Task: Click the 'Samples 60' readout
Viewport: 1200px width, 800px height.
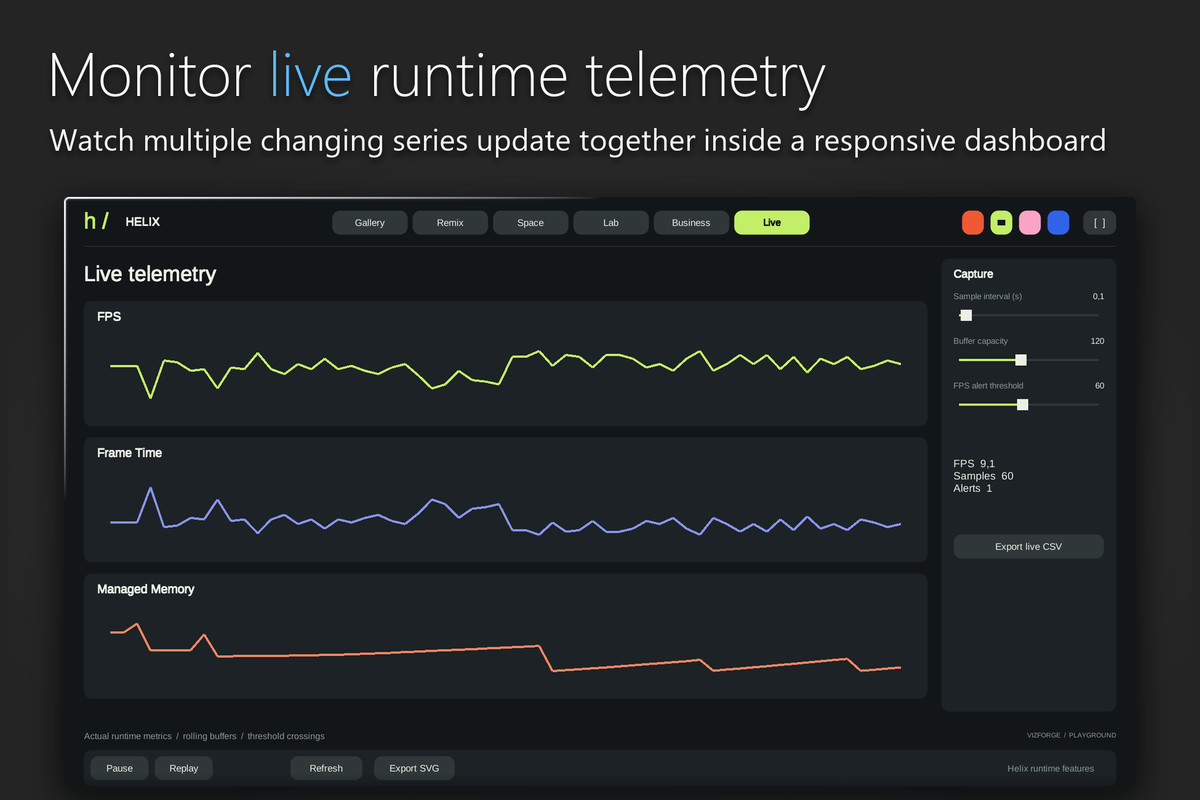Action: coord(984,476)
